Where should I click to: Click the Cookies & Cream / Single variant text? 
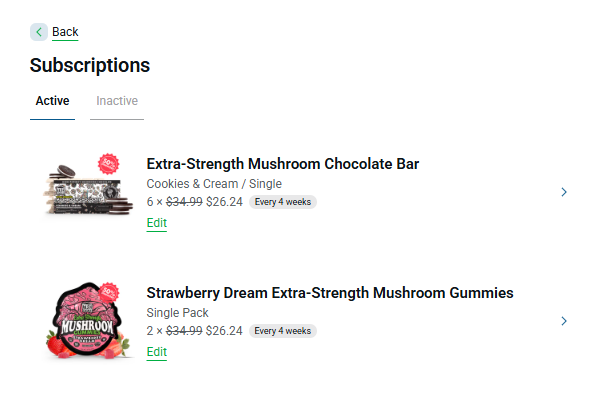tap(214, 184)
